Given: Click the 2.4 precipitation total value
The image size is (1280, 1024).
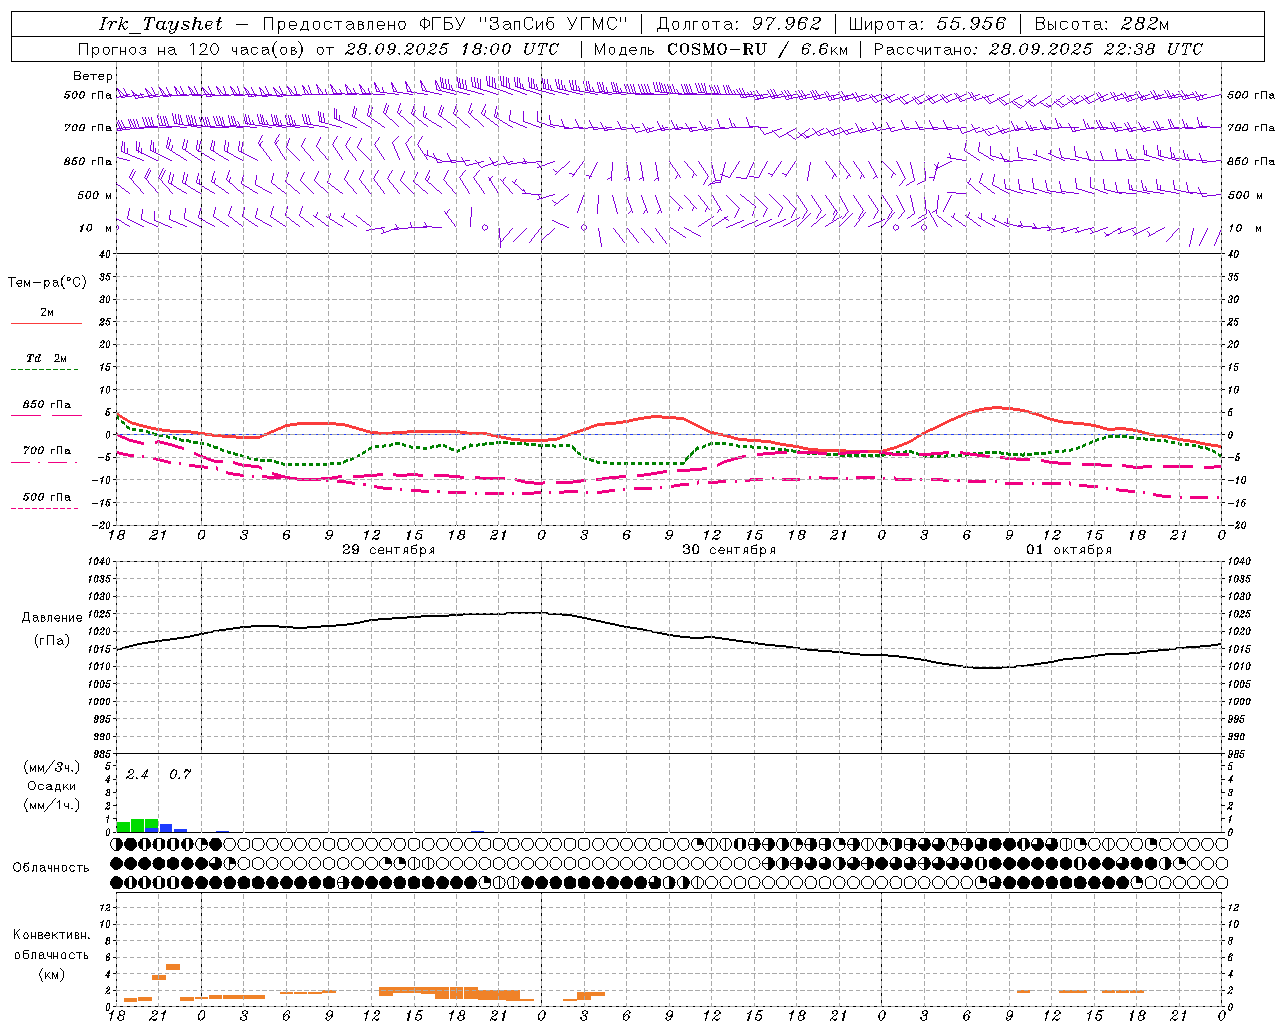Looking at the screenshot, I should coord(137,774).
